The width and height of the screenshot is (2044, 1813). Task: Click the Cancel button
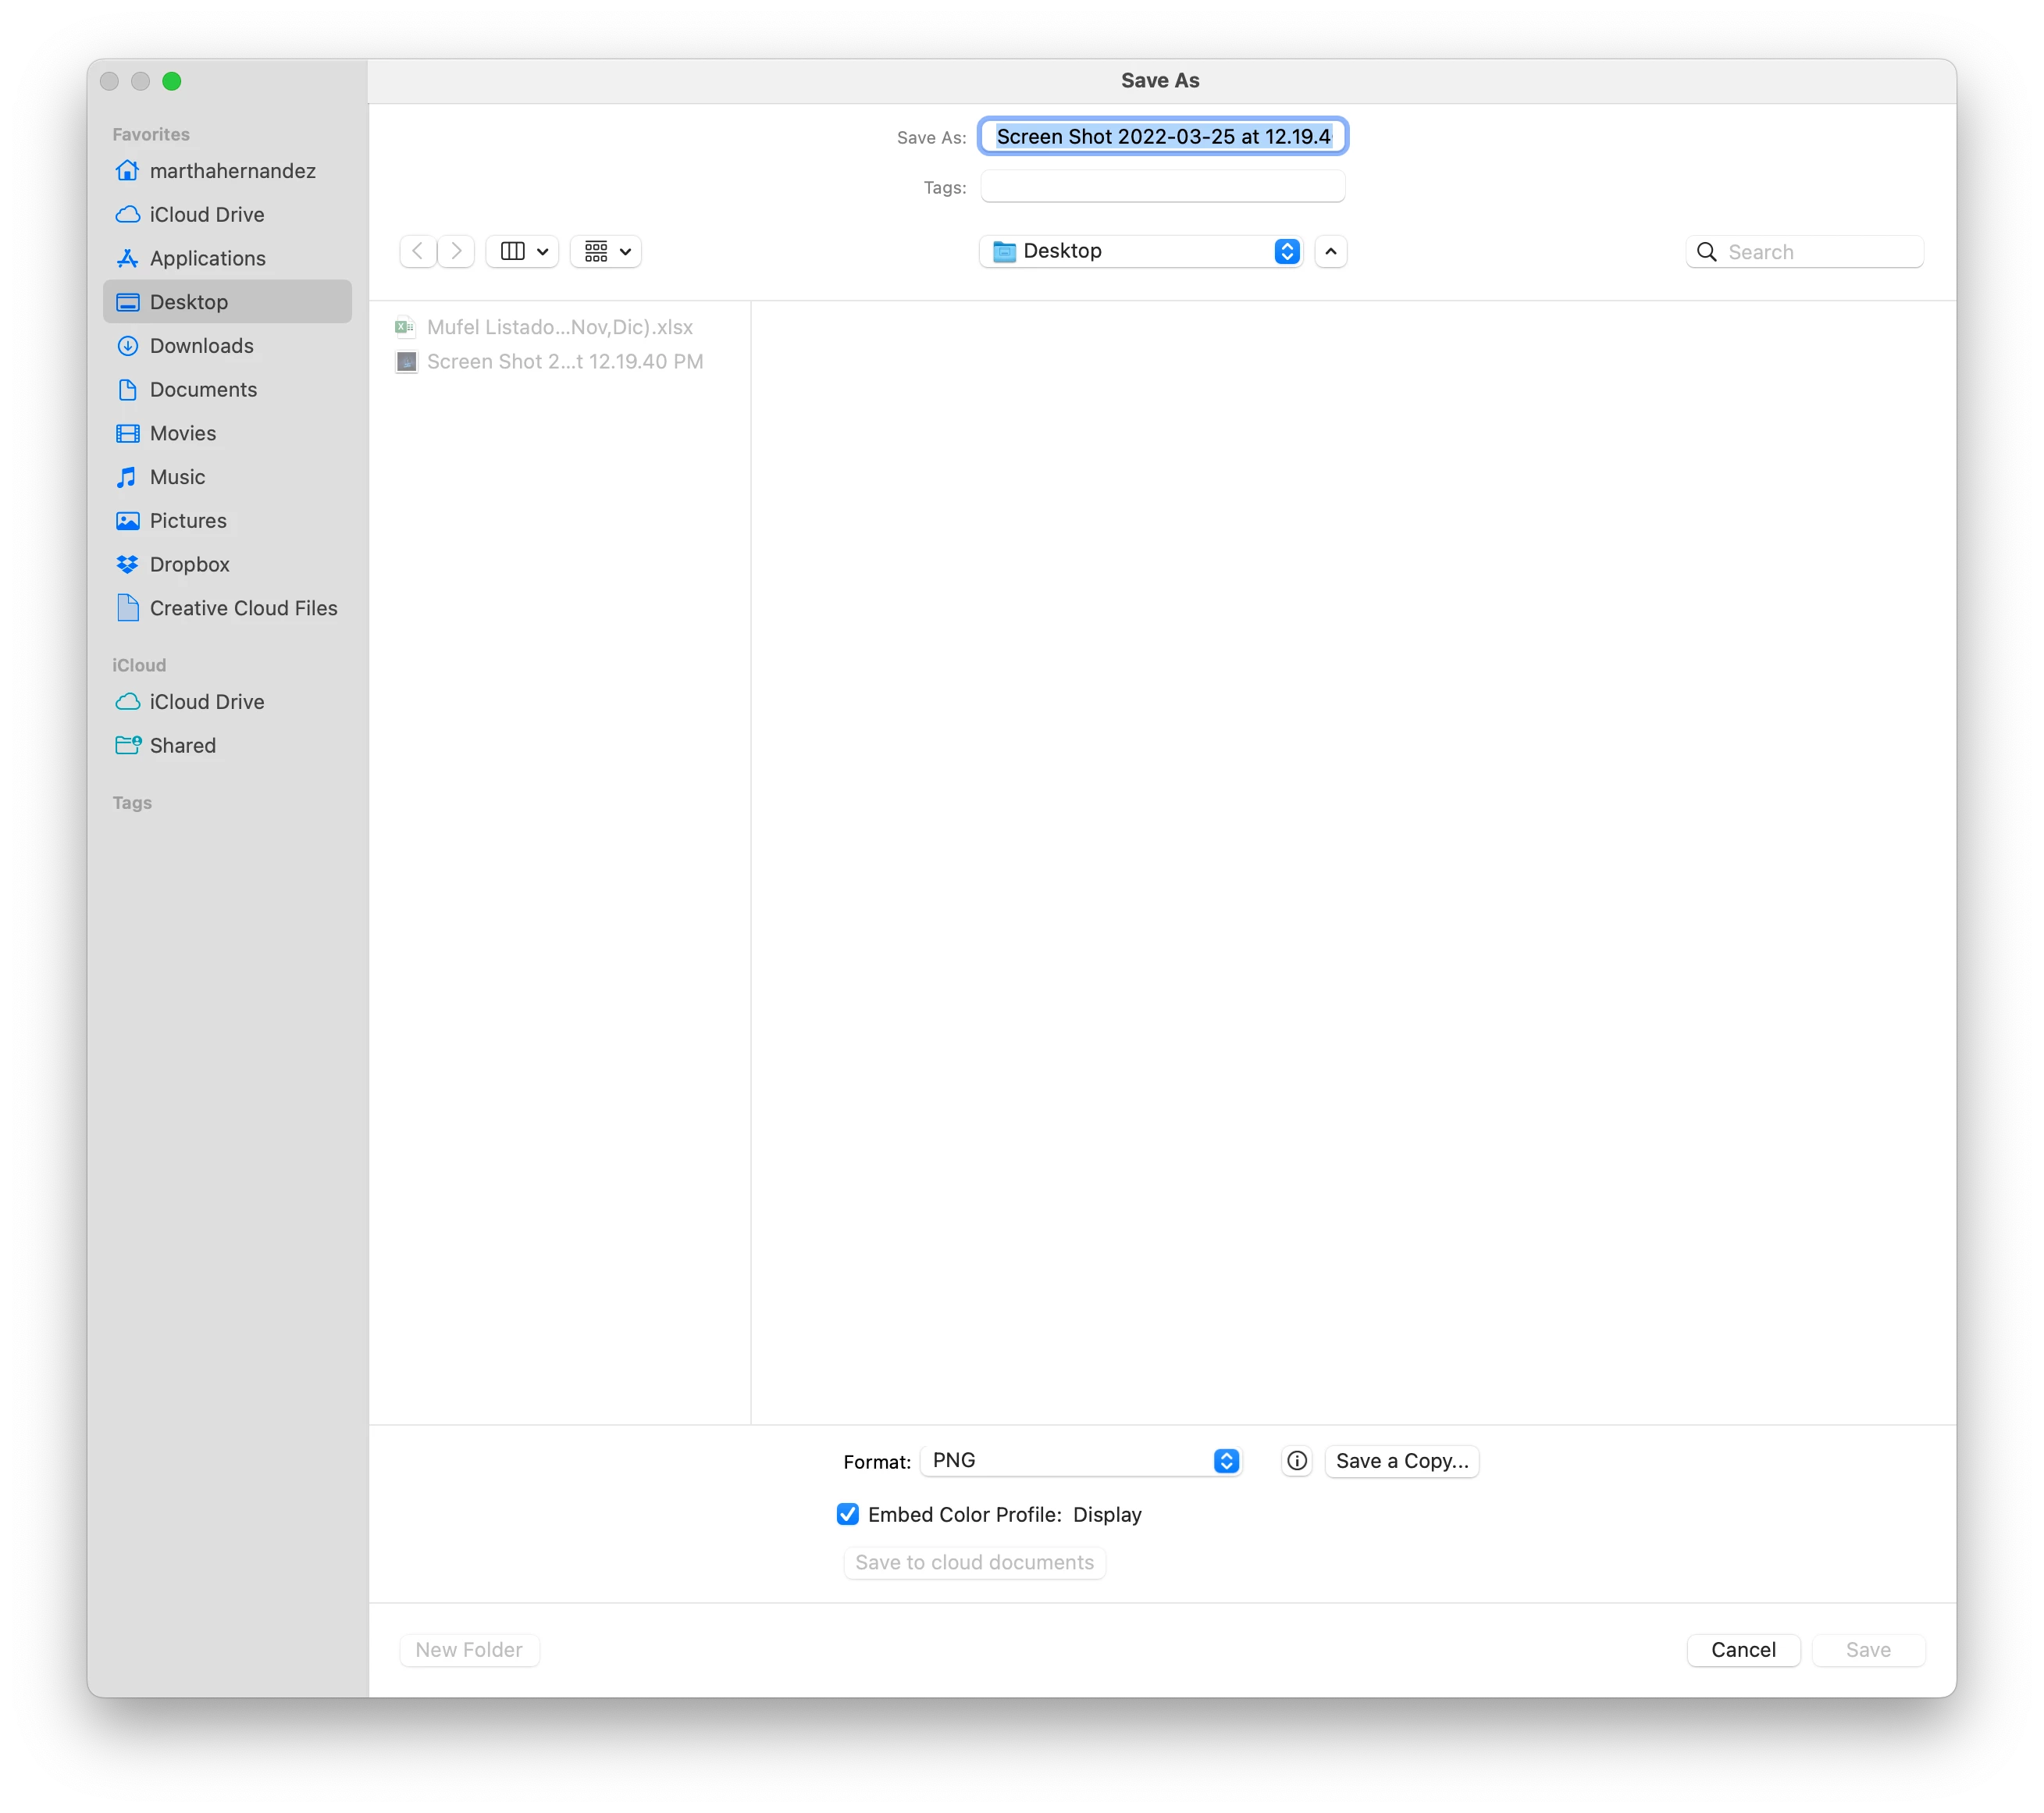click(1742, 1650)
